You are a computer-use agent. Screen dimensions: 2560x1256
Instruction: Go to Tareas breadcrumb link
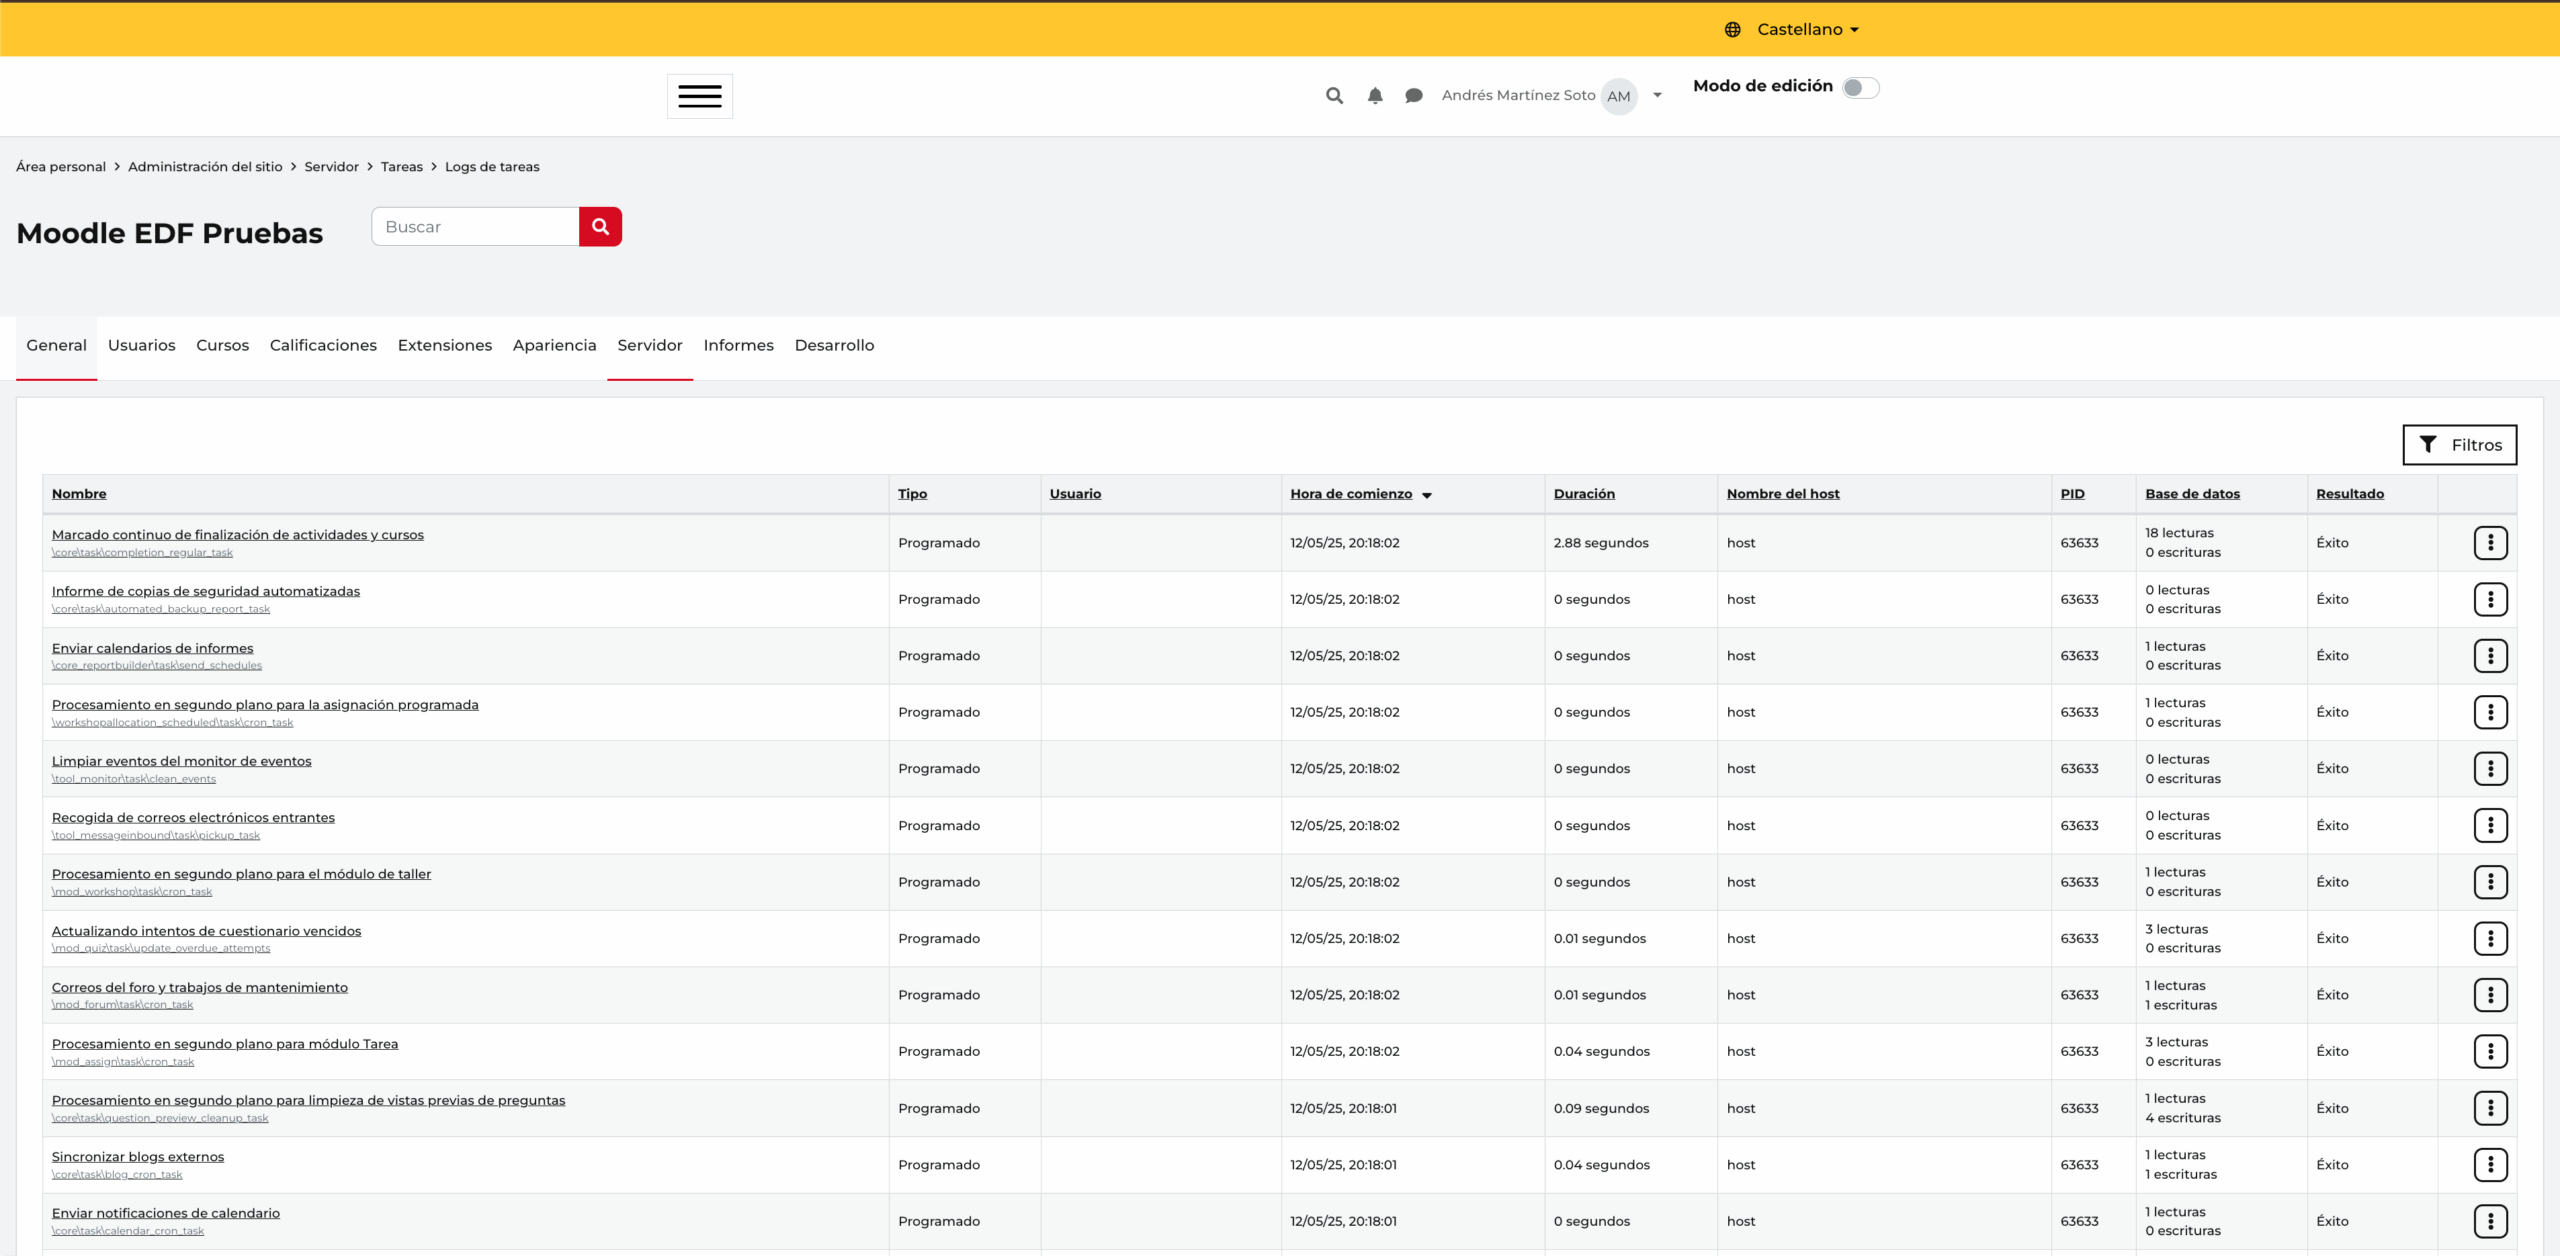401,167
